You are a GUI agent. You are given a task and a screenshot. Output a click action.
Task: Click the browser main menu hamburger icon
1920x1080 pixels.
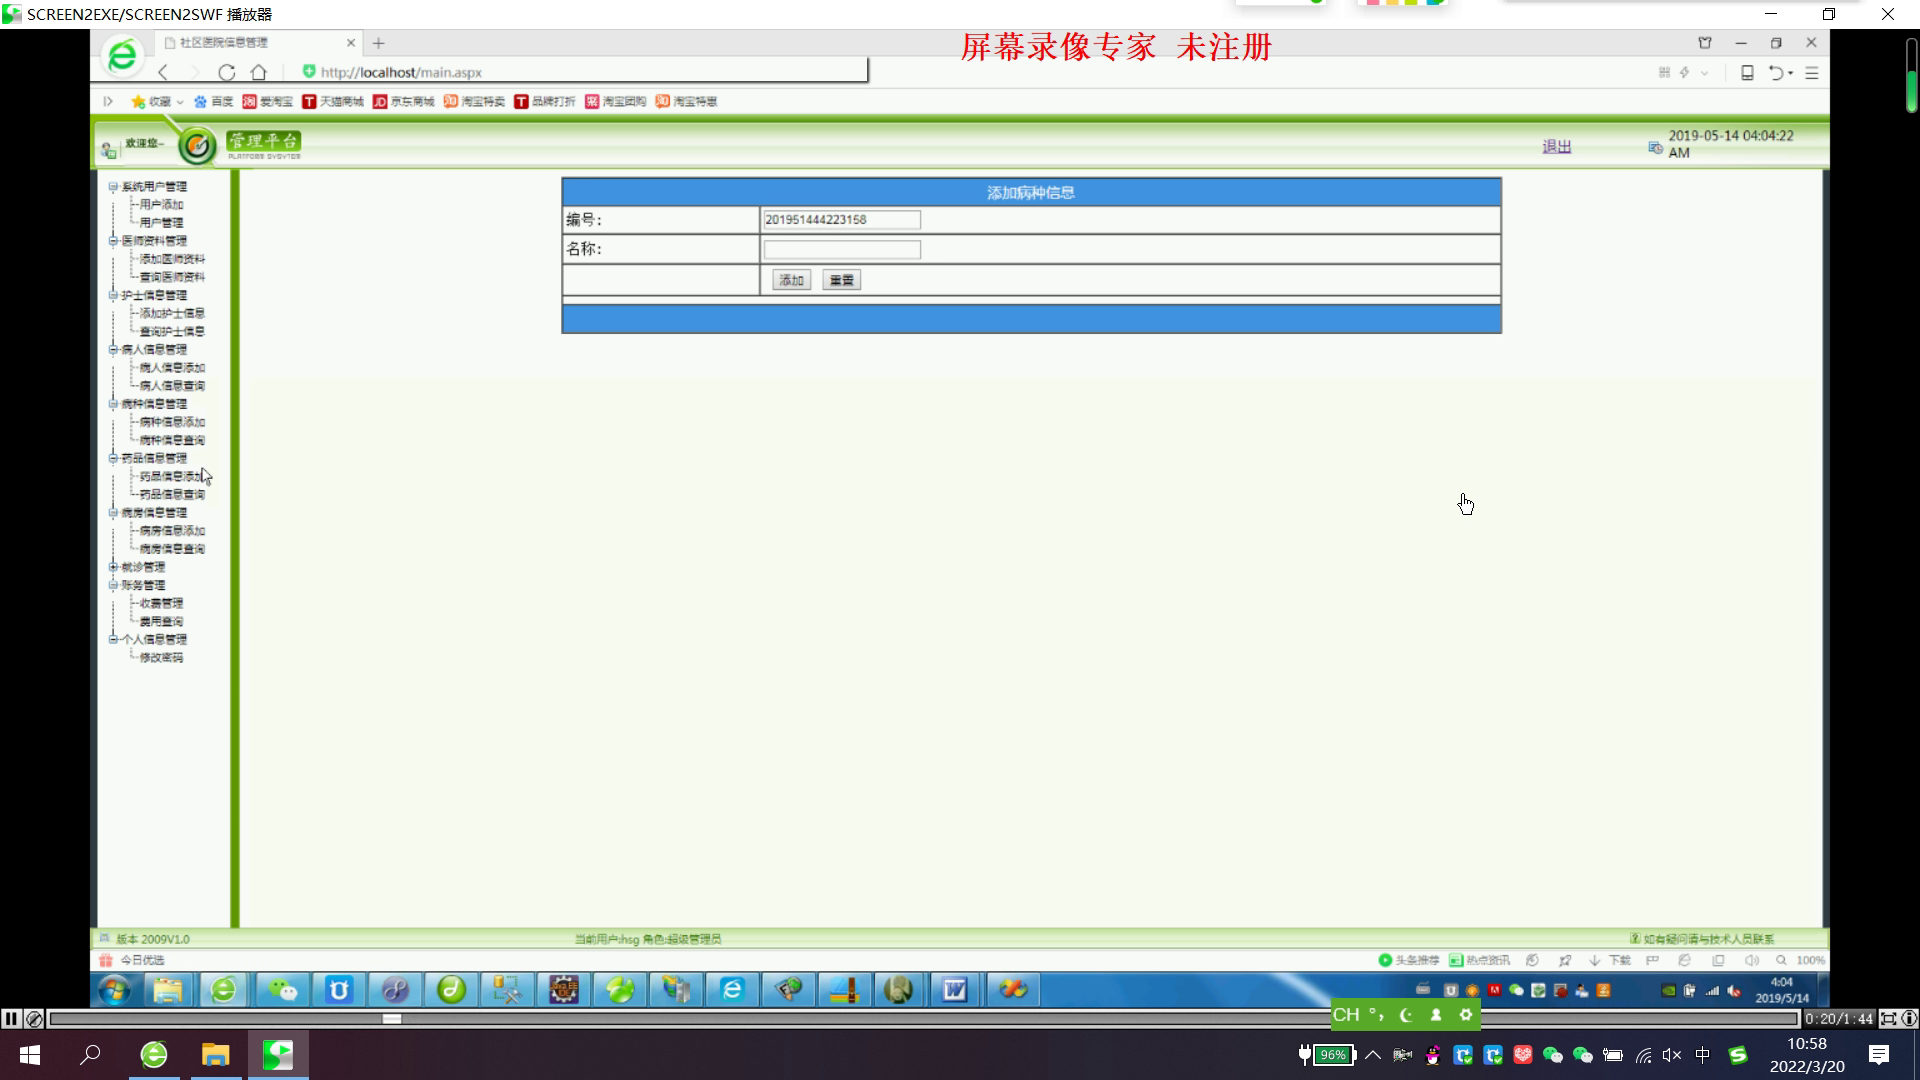1811,73
